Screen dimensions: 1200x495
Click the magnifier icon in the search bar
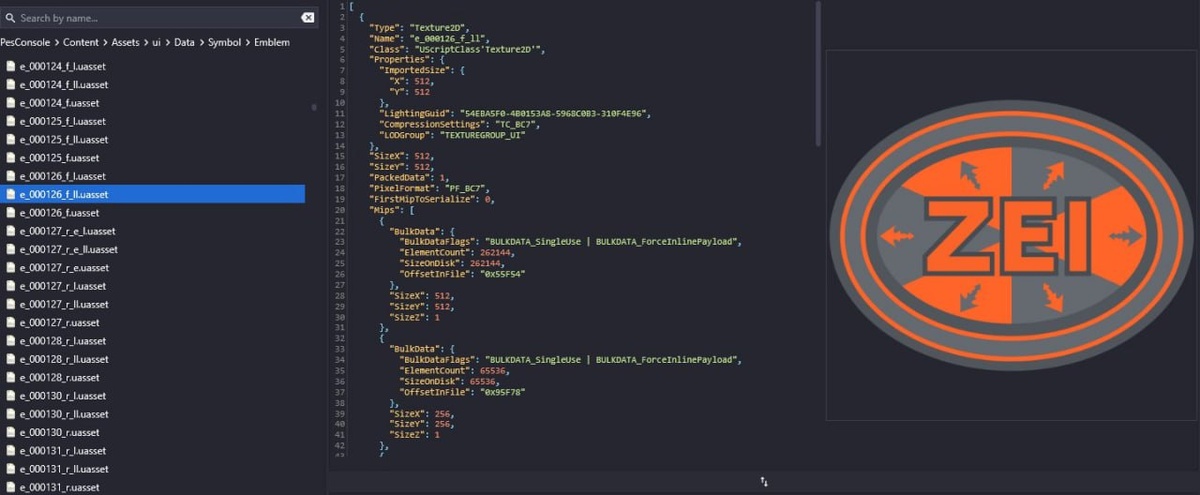coord(10,18)
